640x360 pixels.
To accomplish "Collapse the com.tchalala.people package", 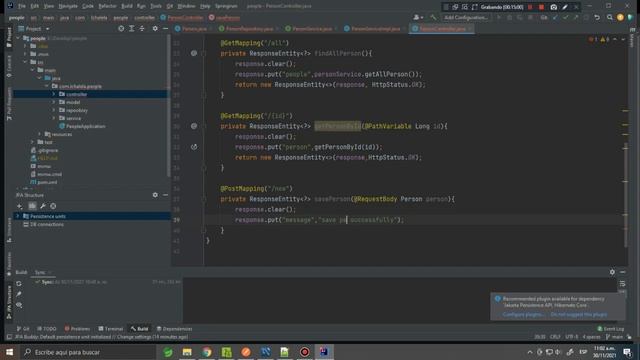I will point(47,86).
